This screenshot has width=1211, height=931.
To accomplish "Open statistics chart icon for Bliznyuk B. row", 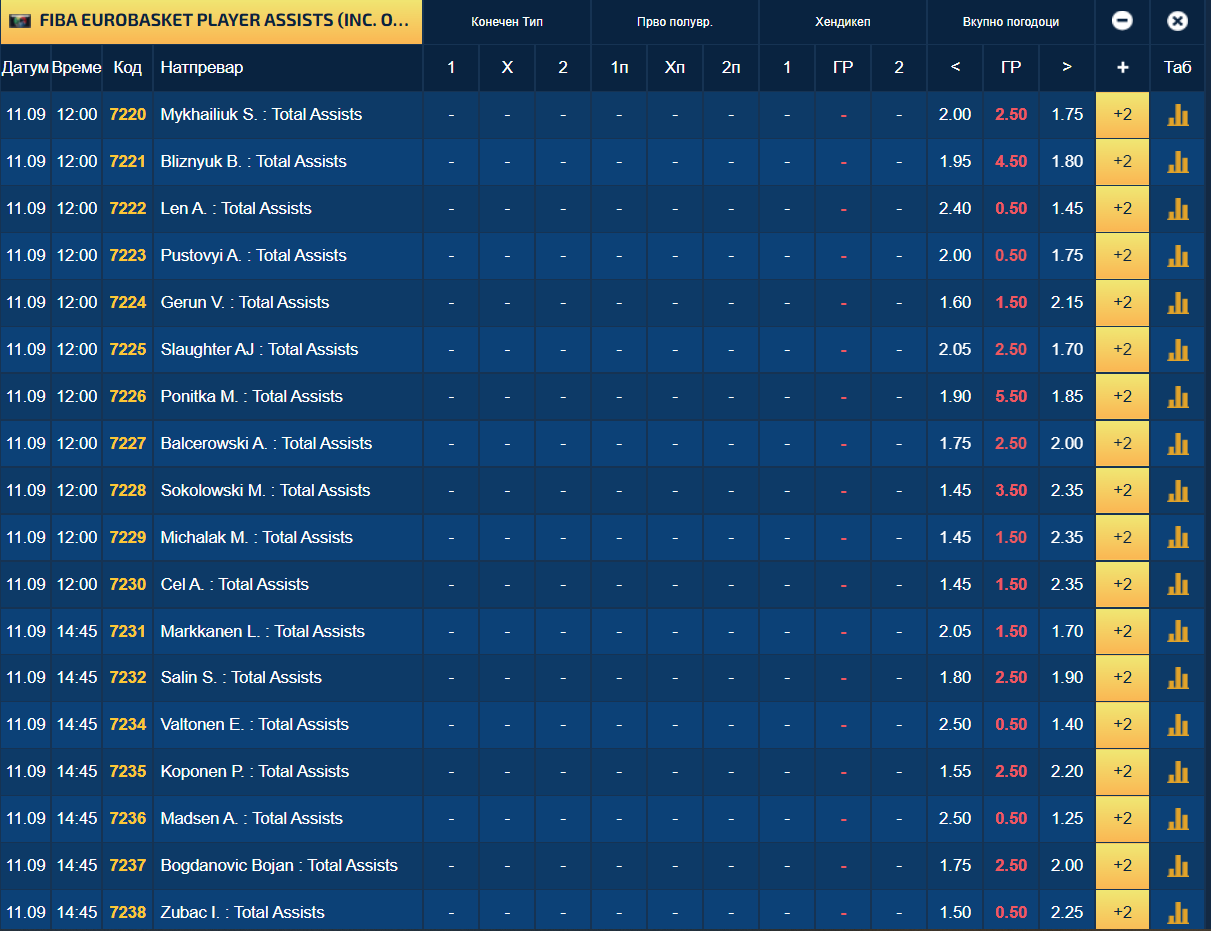I will coord(1178,162).
